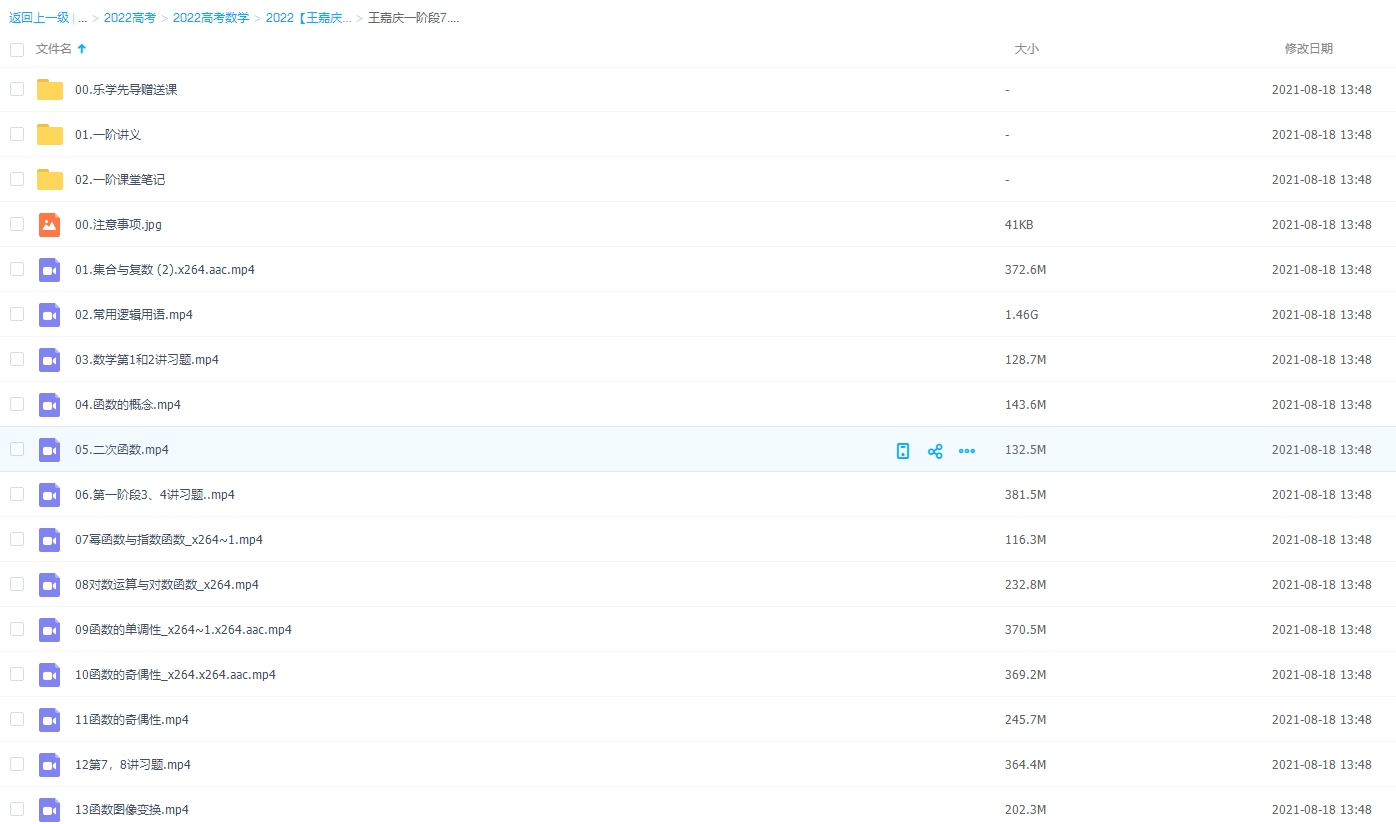Click the image icon of 00.注意事项.jpg
1396x824 pixels.
point(50,225)
